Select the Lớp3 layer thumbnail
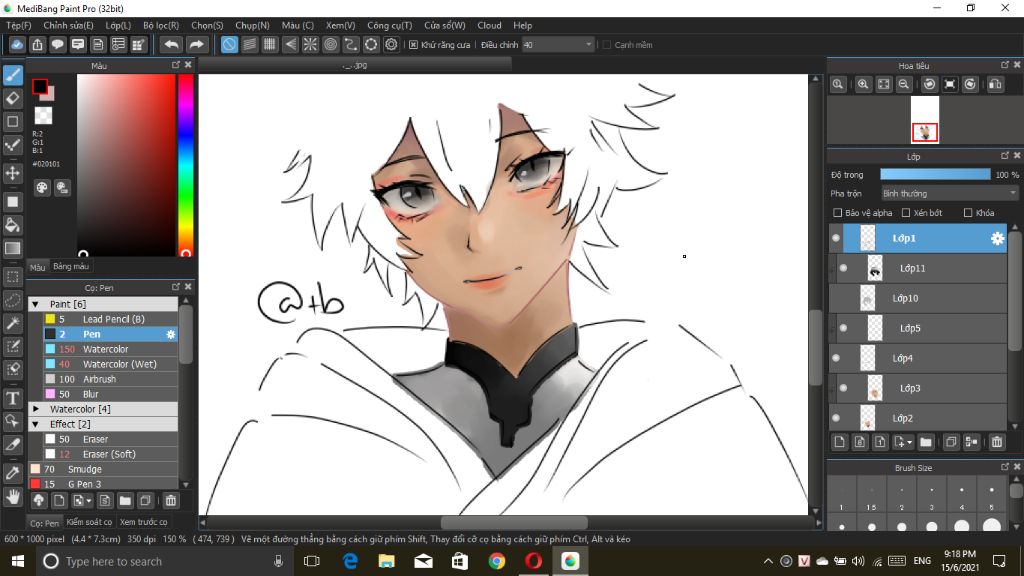This screenshot has width=1024, height=576. [874, 389]
